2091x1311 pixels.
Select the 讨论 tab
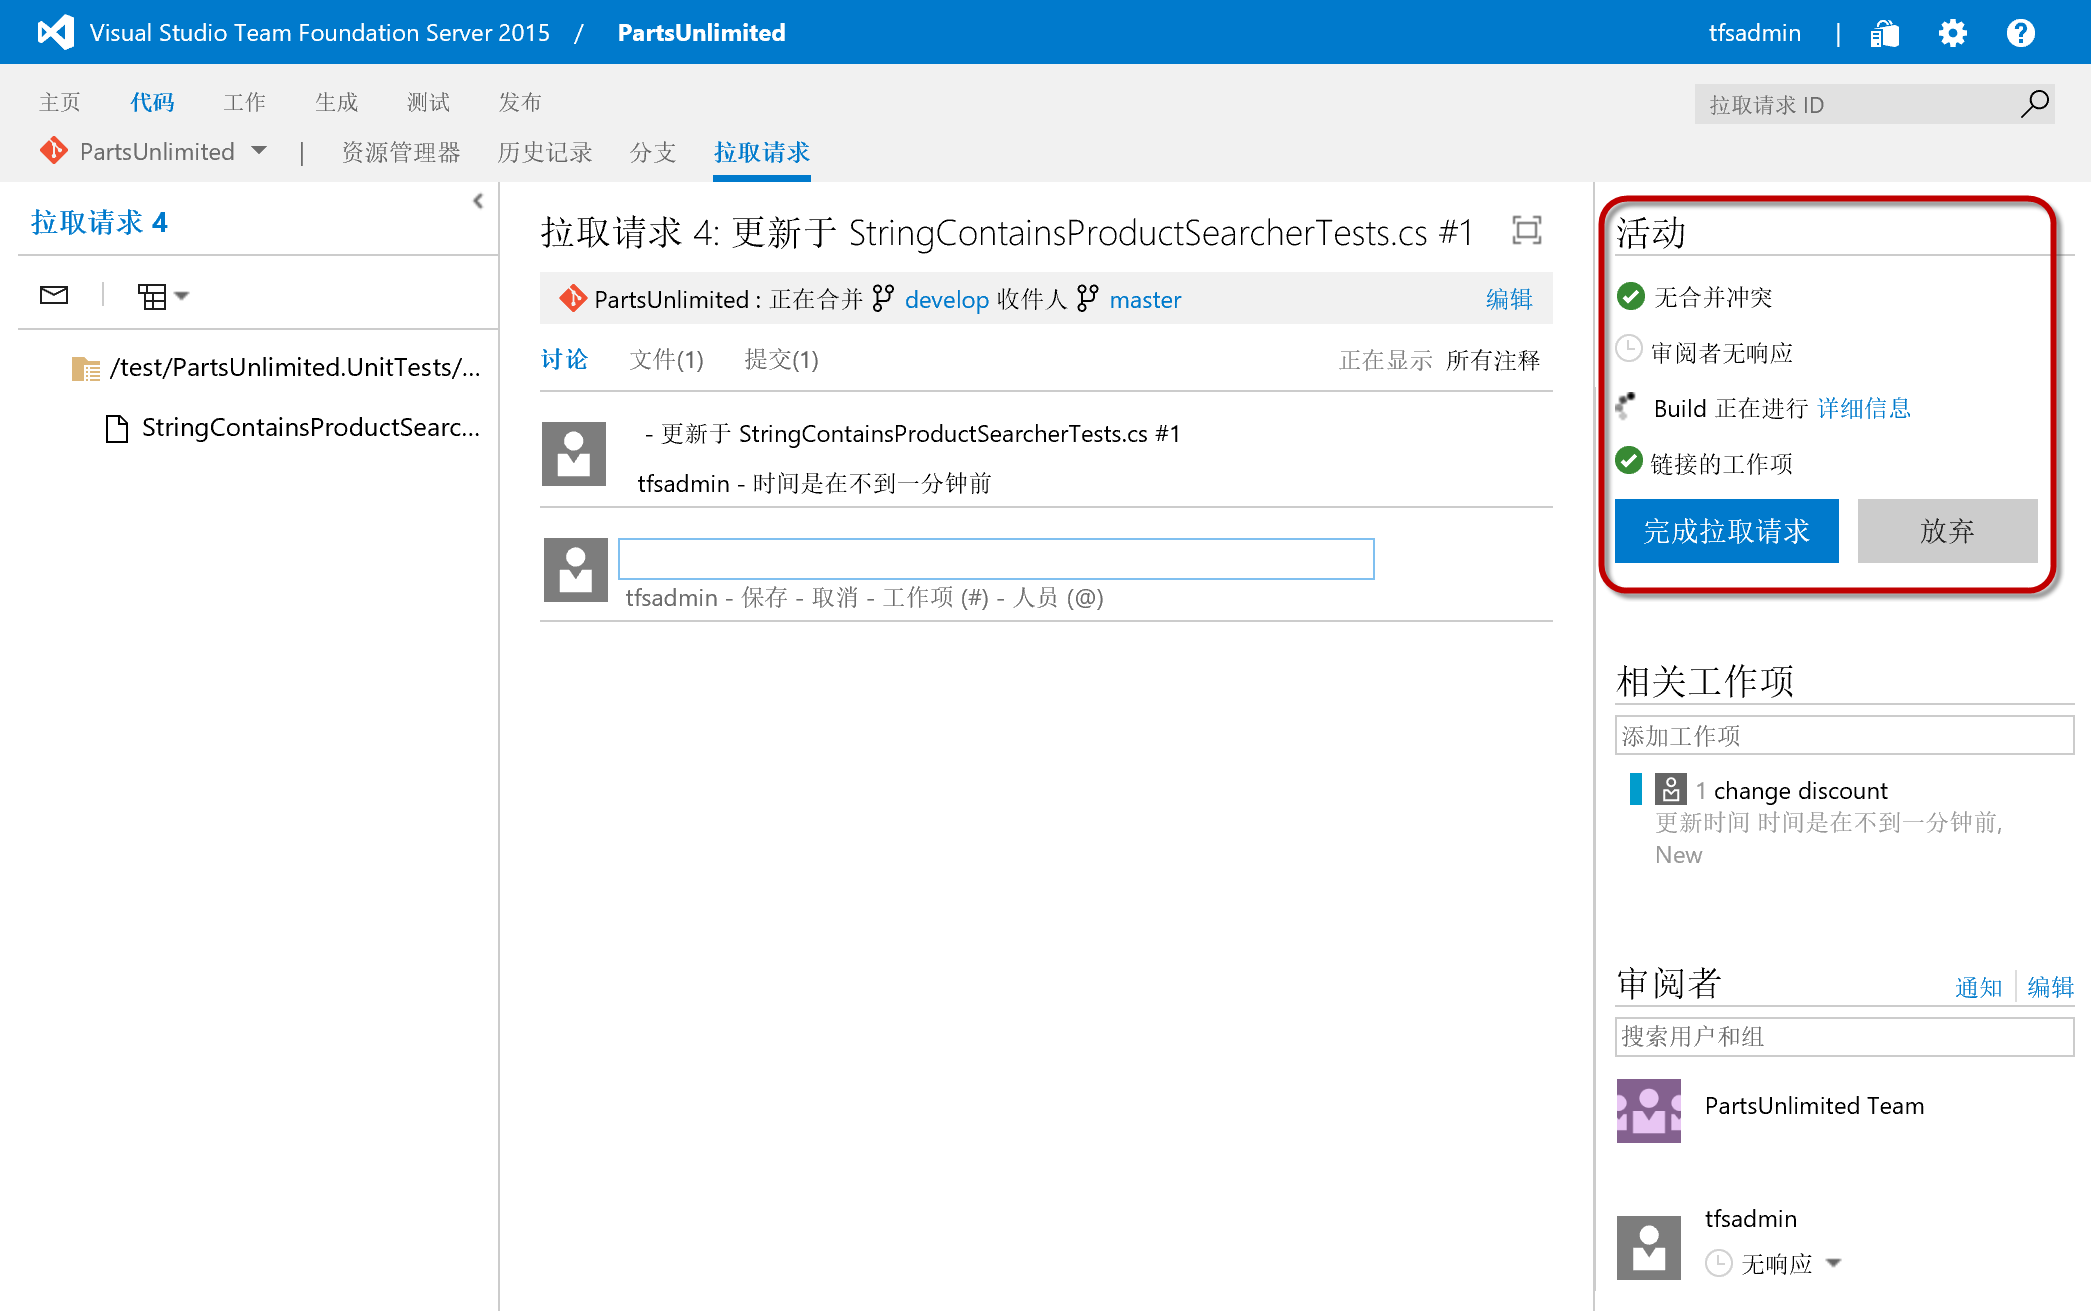click(x=565, y=359)
